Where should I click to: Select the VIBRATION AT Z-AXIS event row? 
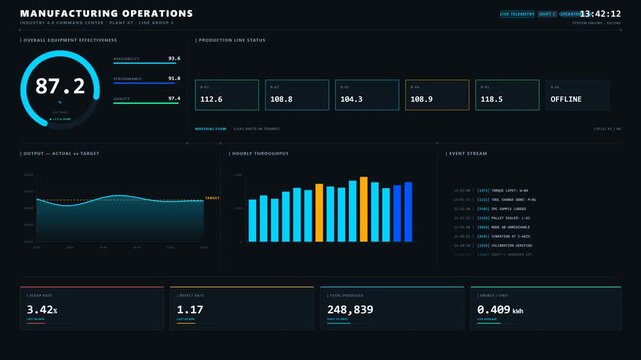492,237
